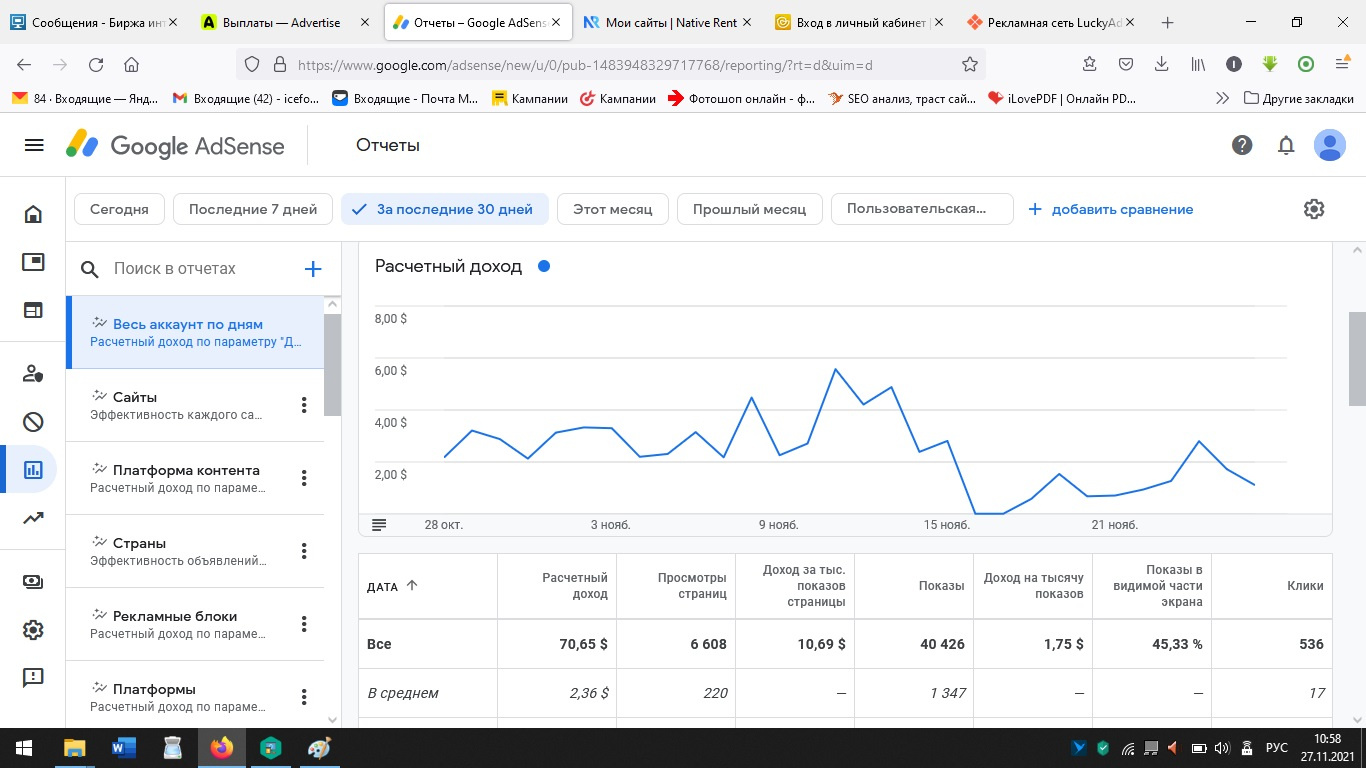Click the plus icon to add report
Screen dimensions: 1366x768
[312, 269]
